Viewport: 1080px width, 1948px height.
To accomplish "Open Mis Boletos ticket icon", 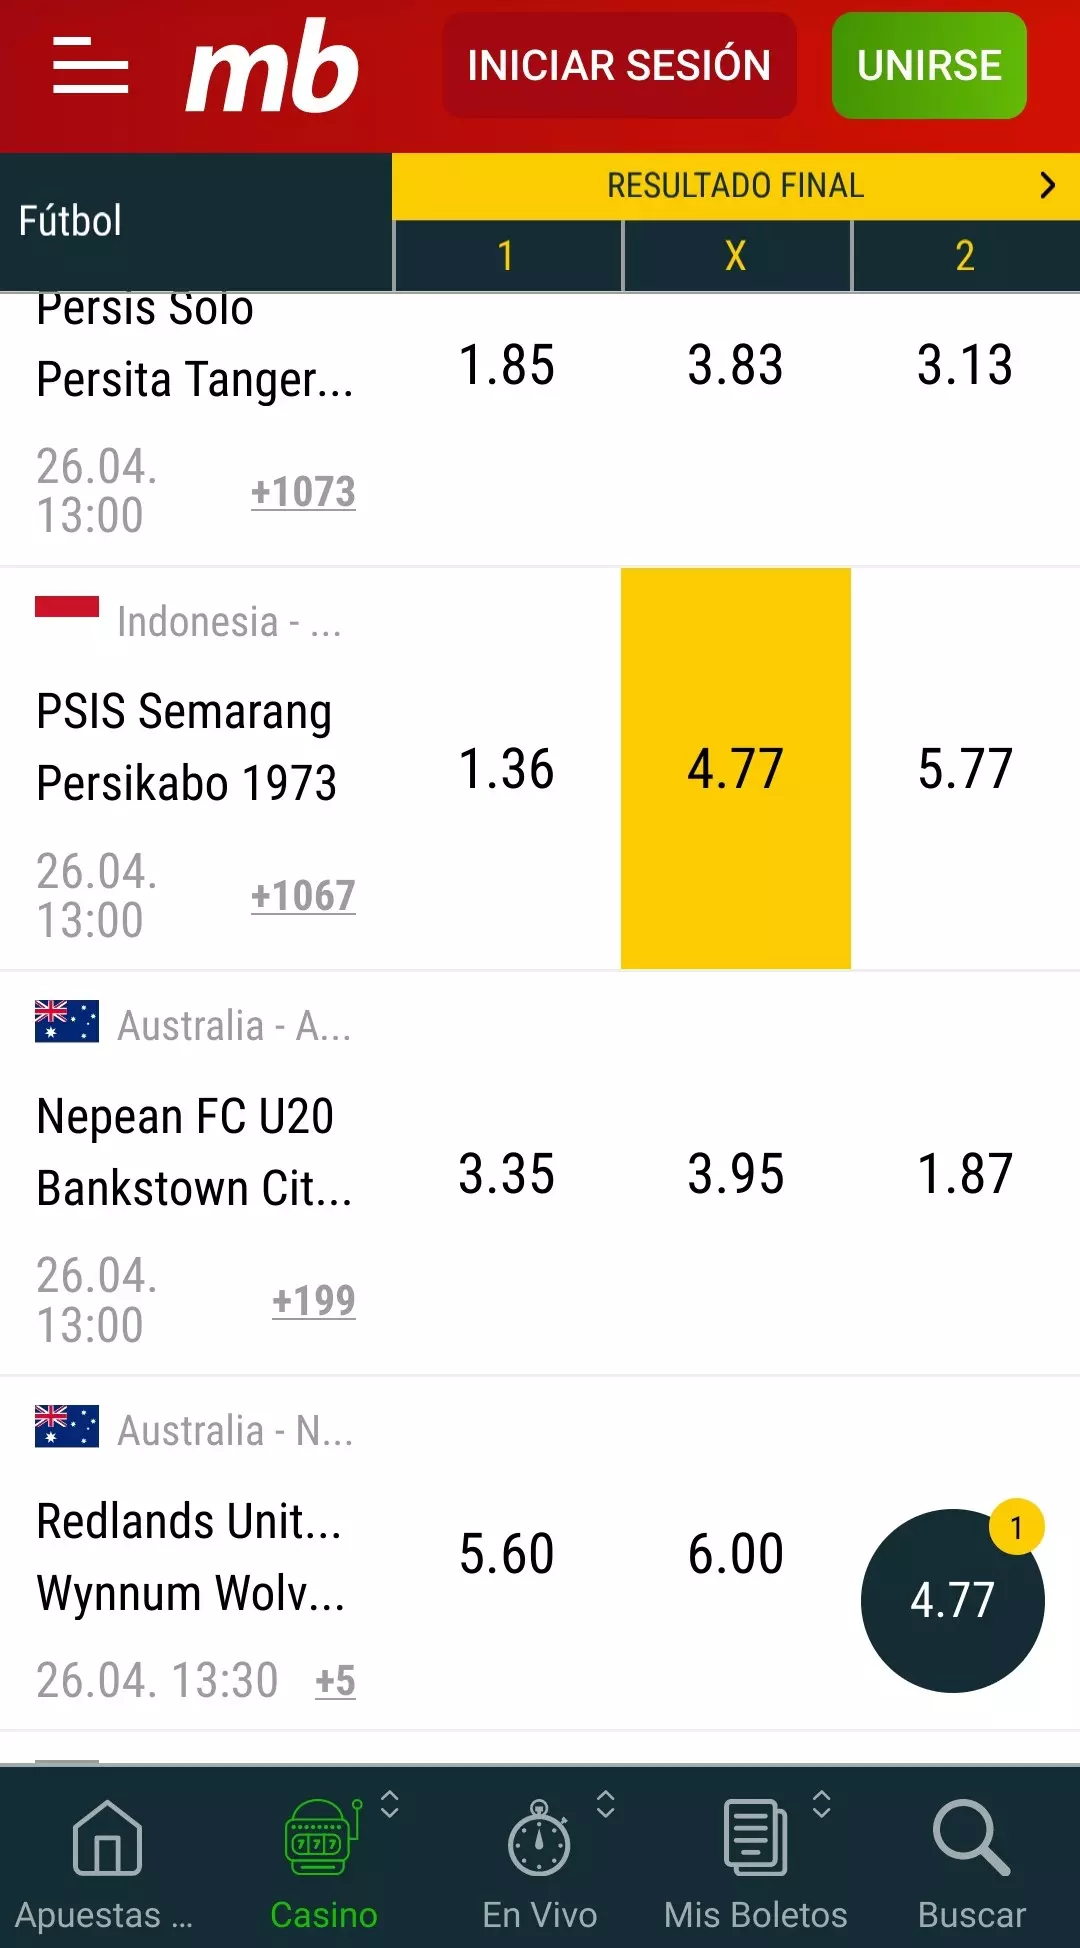I will click(755, 1837).
